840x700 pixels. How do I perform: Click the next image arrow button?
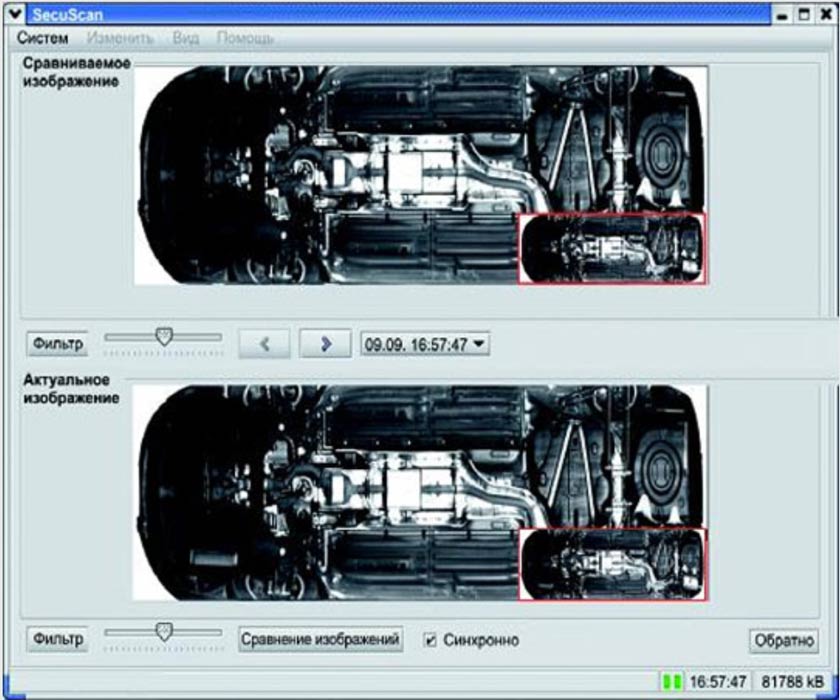(325, 343)
